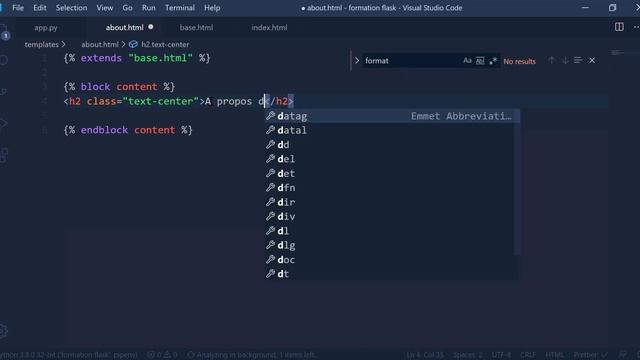Switch to the index.html tab
The height and width of the screenshot is (360, 640).
pyautogui.click(x=269, y=28)
